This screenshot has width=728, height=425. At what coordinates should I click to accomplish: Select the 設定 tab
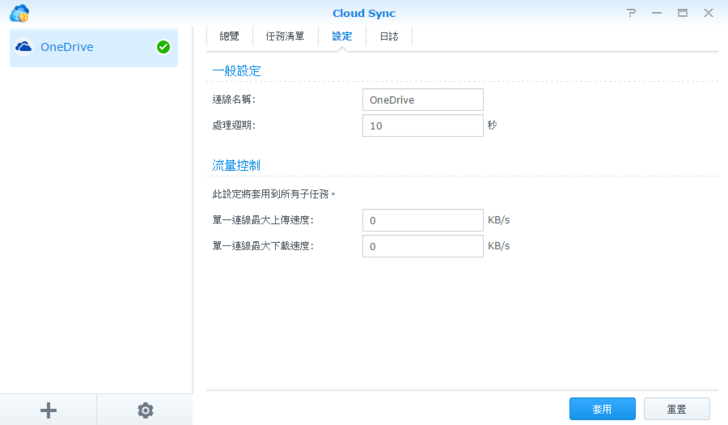click(x=342, y=36)
